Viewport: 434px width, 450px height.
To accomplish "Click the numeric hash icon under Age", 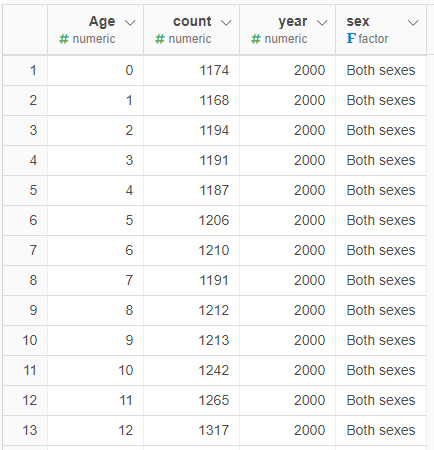I will pos(64,39).
